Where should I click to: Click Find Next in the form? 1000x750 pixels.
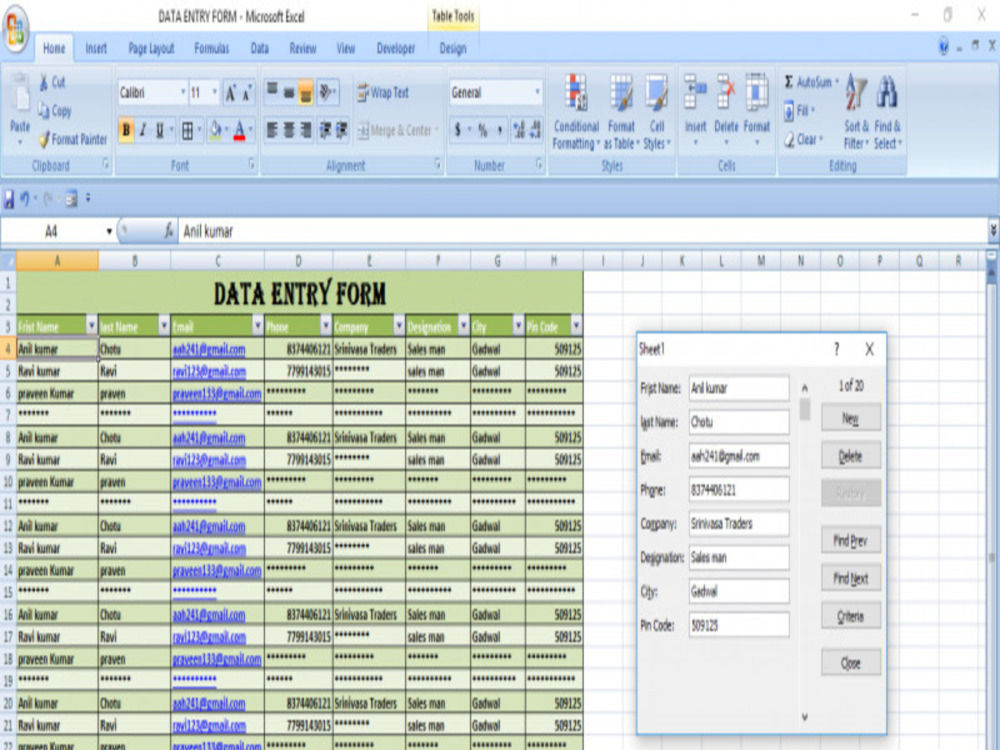[x=851, y=578]
